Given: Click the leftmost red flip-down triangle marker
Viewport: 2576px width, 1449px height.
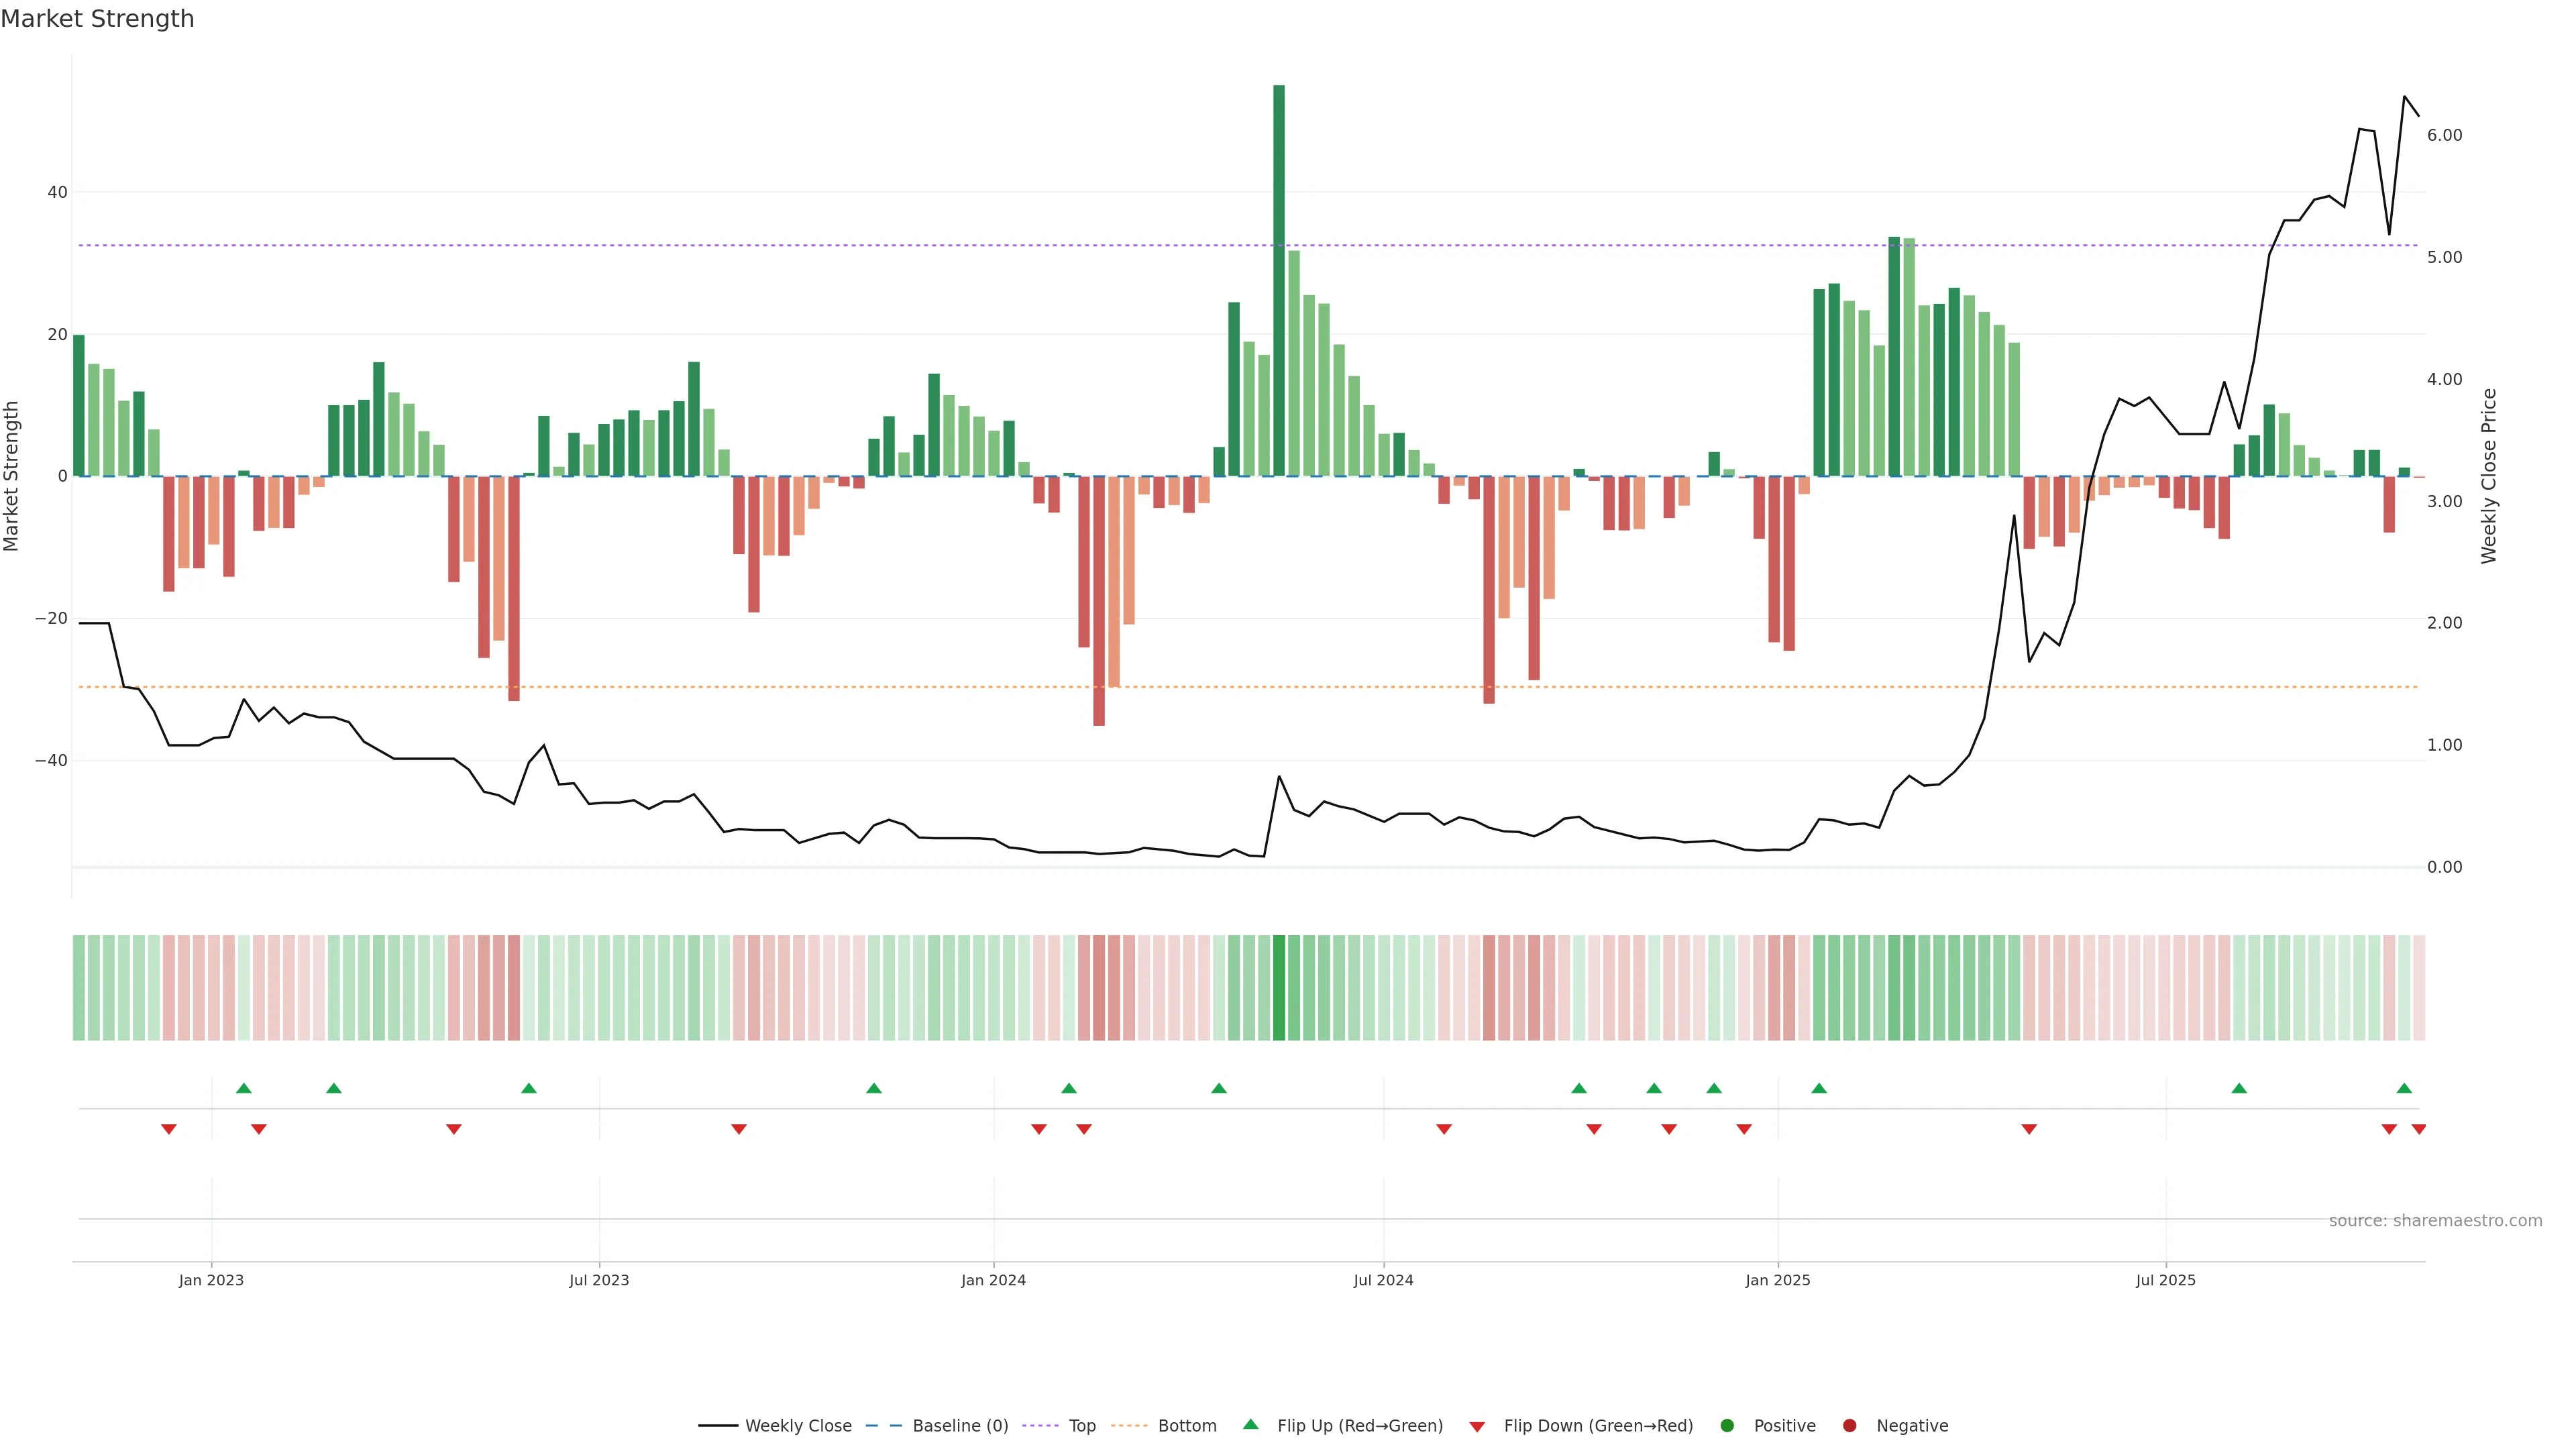Looking at the screenshot, I should (x=169, y=1129).
